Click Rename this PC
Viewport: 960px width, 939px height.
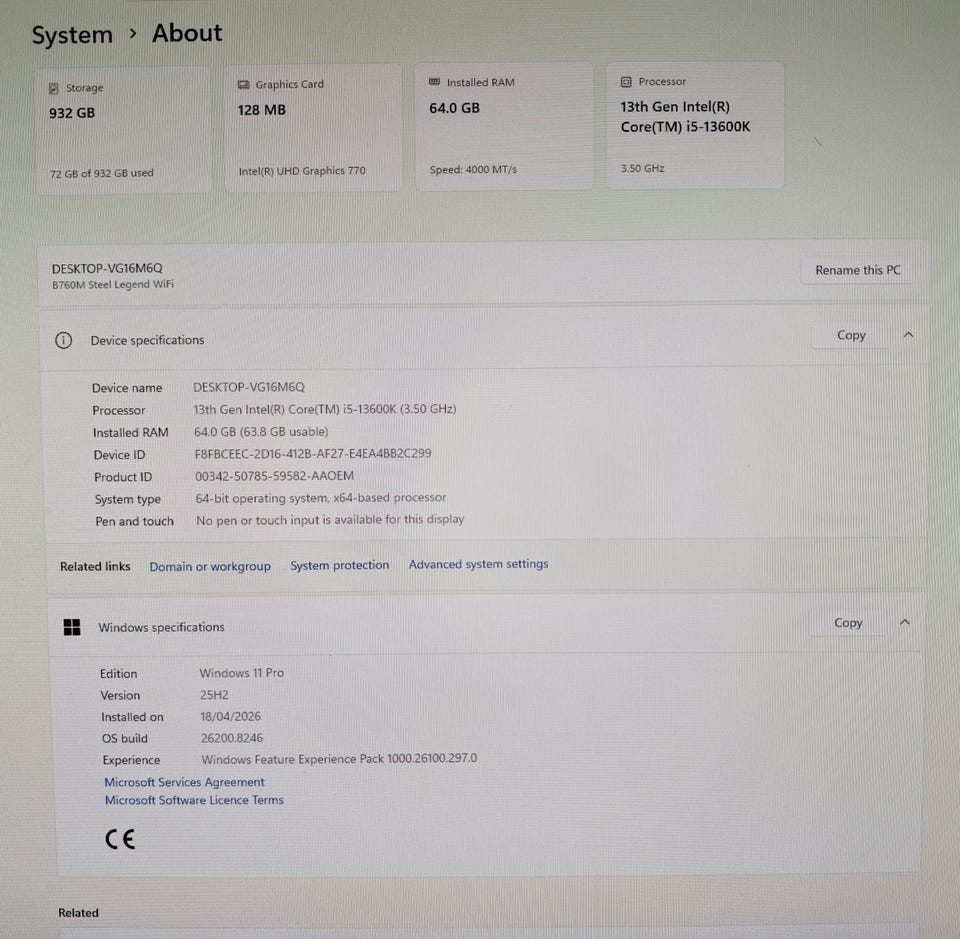[857, 270]
